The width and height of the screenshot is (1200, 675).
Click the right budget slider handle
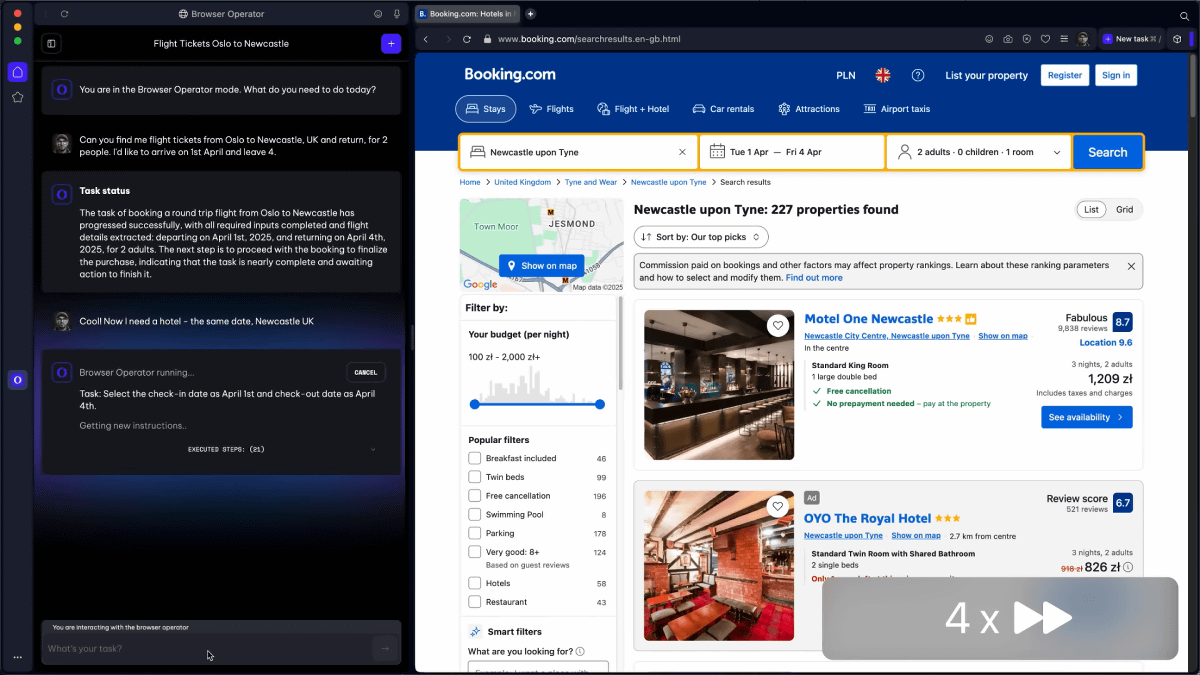(x=600, y=404)
